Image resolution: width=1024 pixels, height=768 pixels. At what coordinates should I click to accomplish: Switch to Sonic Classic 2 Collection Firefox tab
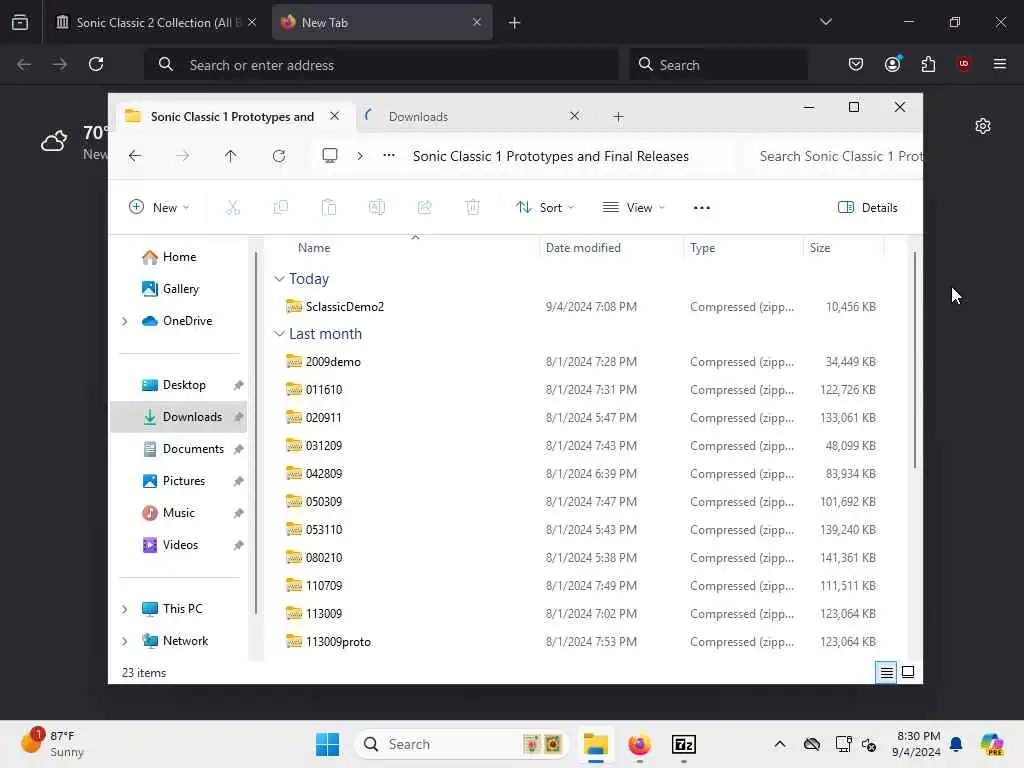[x=156, y=23]
